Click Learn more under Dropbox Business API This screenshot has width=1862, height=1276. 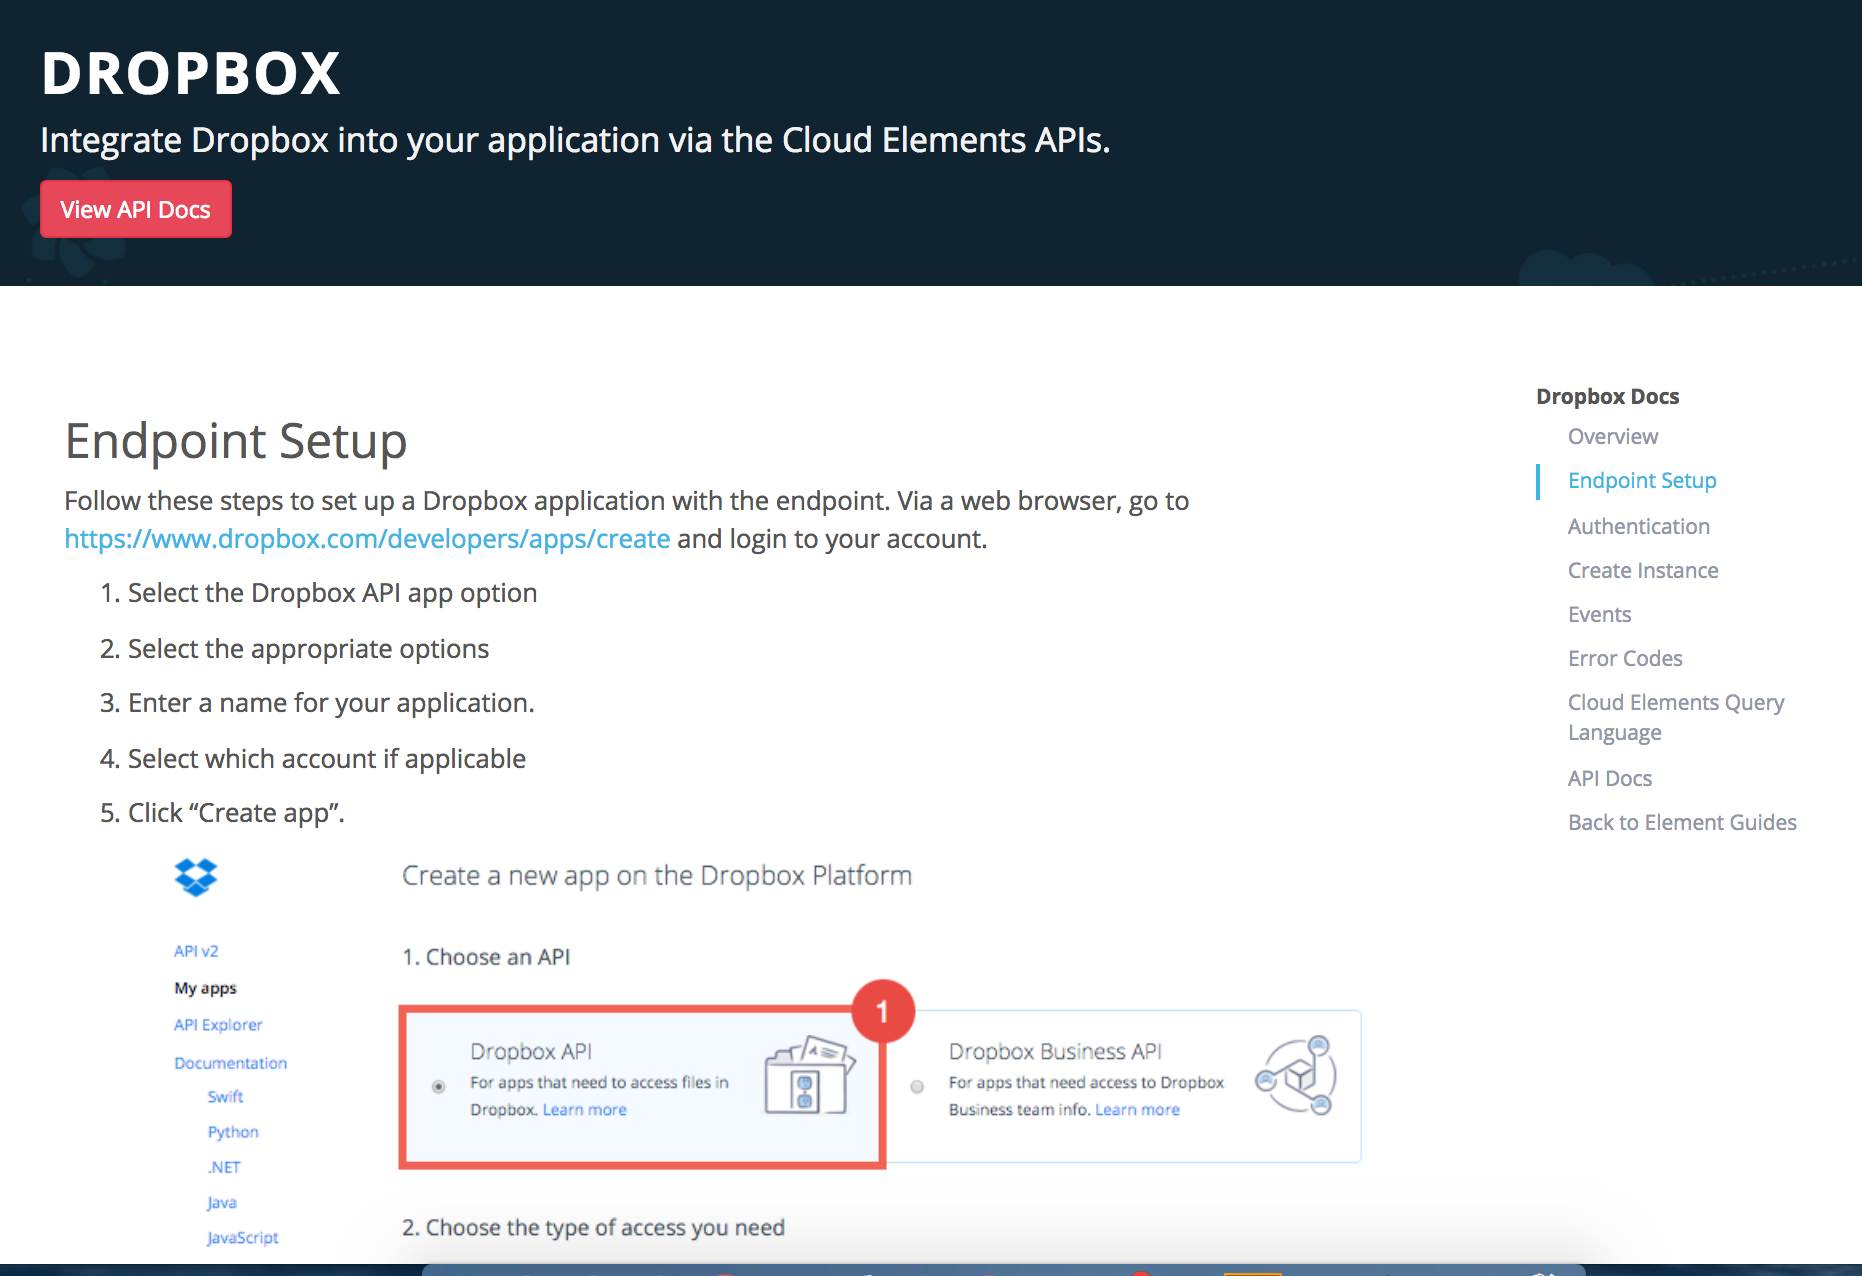pyautogui.click(x=1137, y=1110)
